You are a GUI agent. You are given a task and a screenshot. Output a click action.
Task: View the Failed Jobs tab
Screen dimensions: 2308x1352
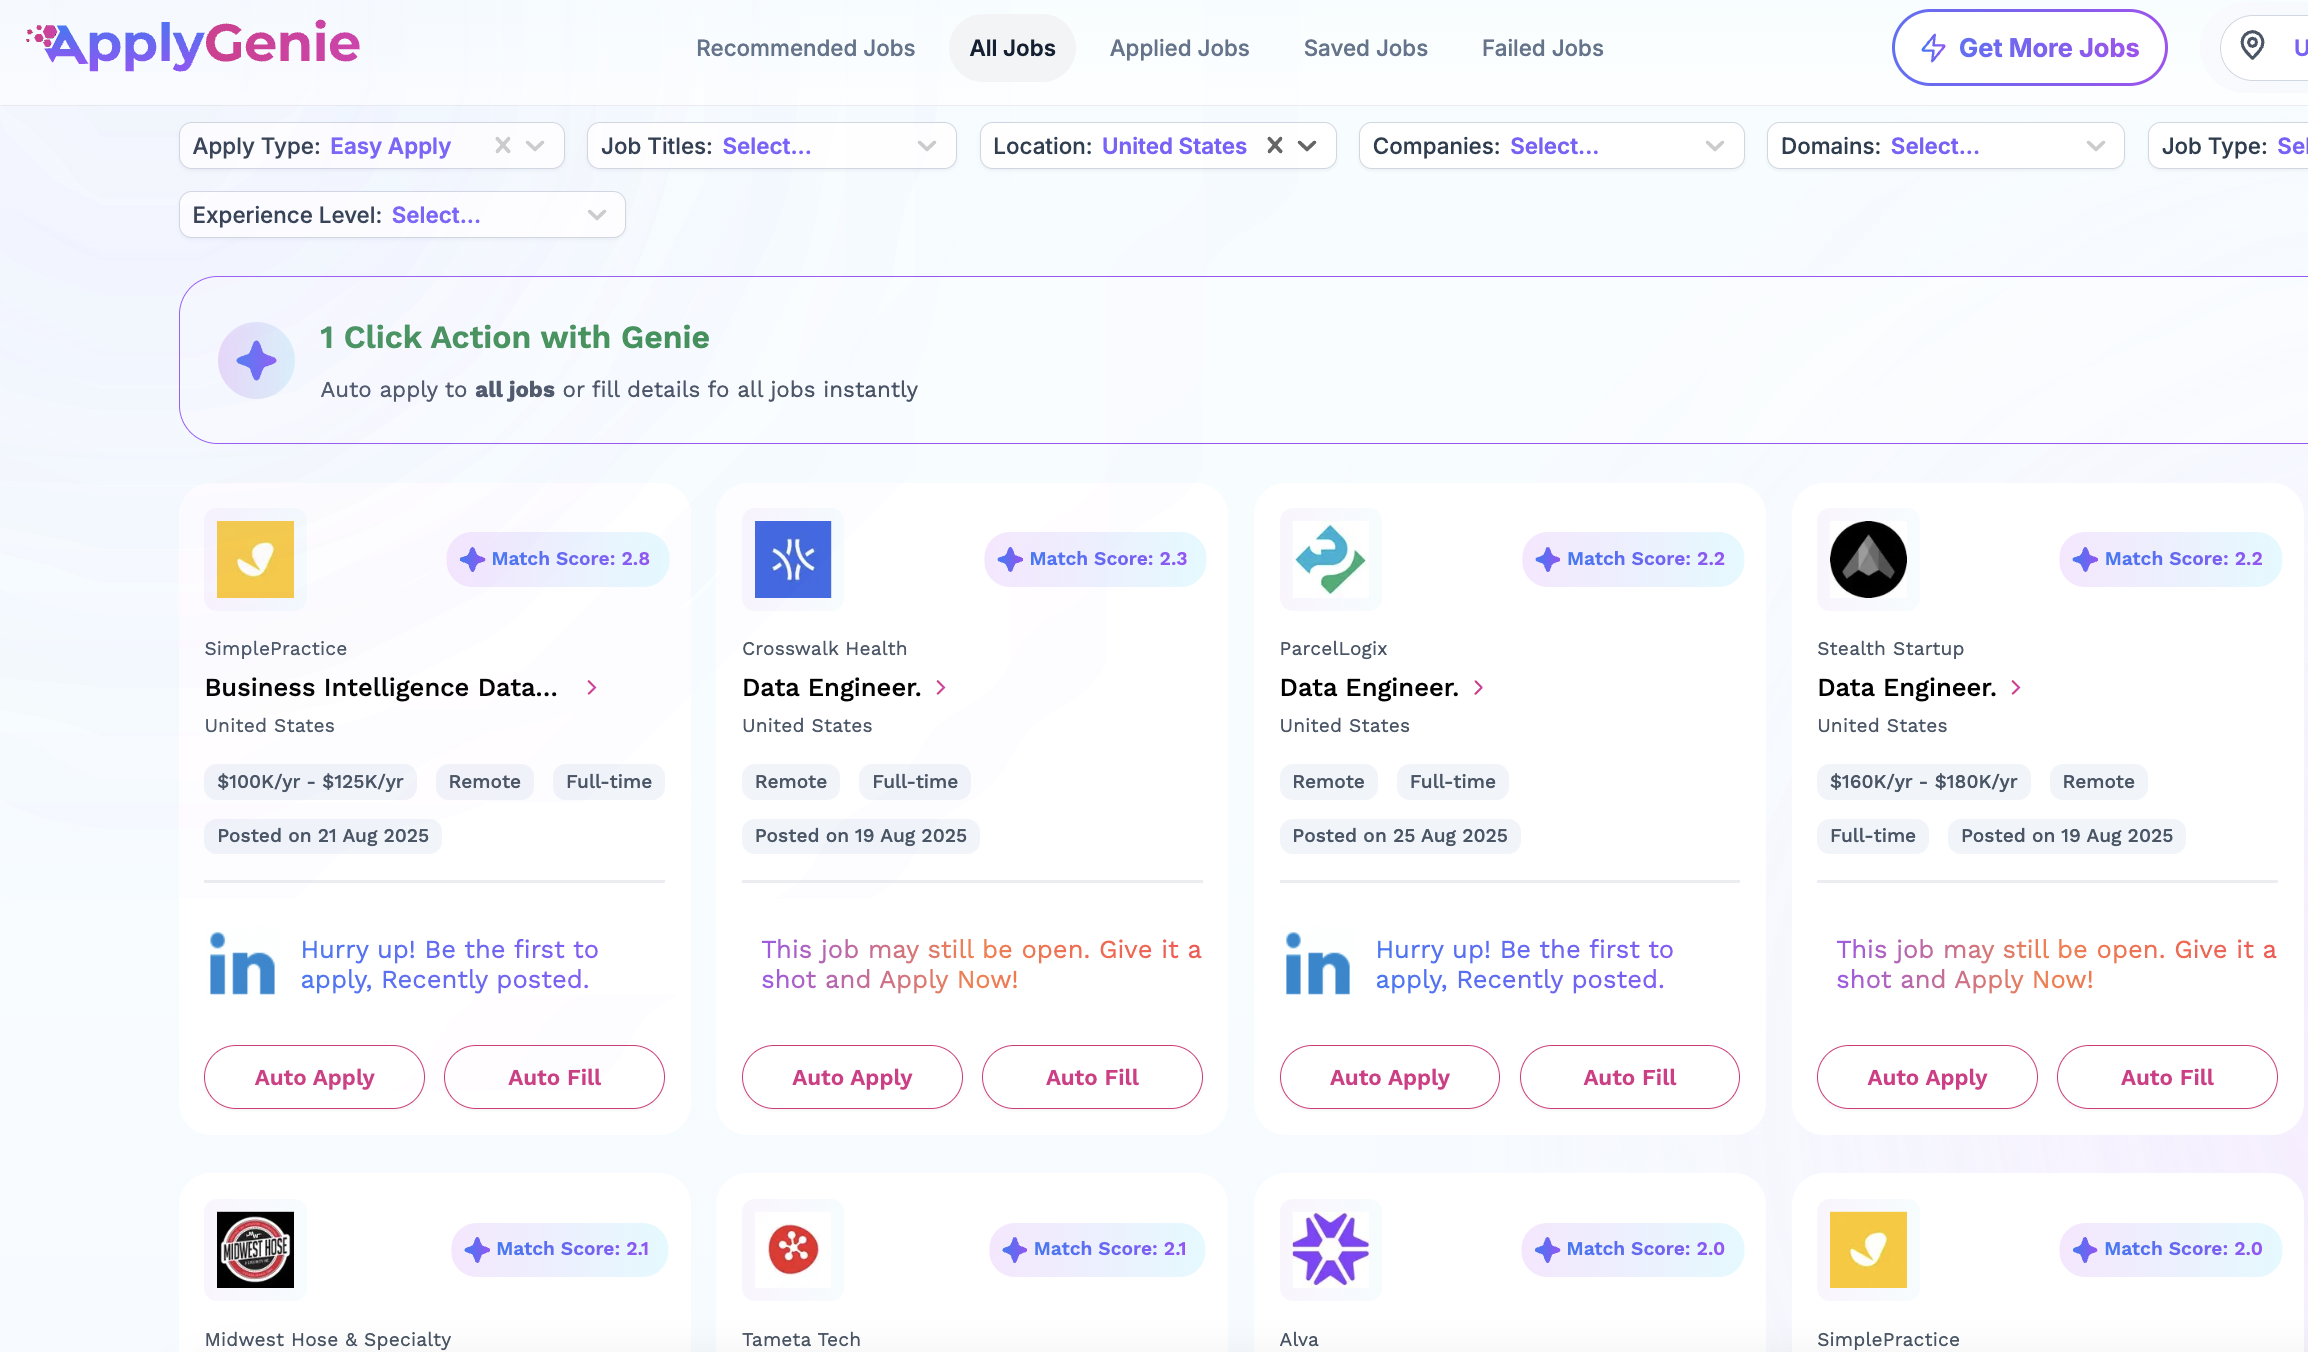[1542, 48]
